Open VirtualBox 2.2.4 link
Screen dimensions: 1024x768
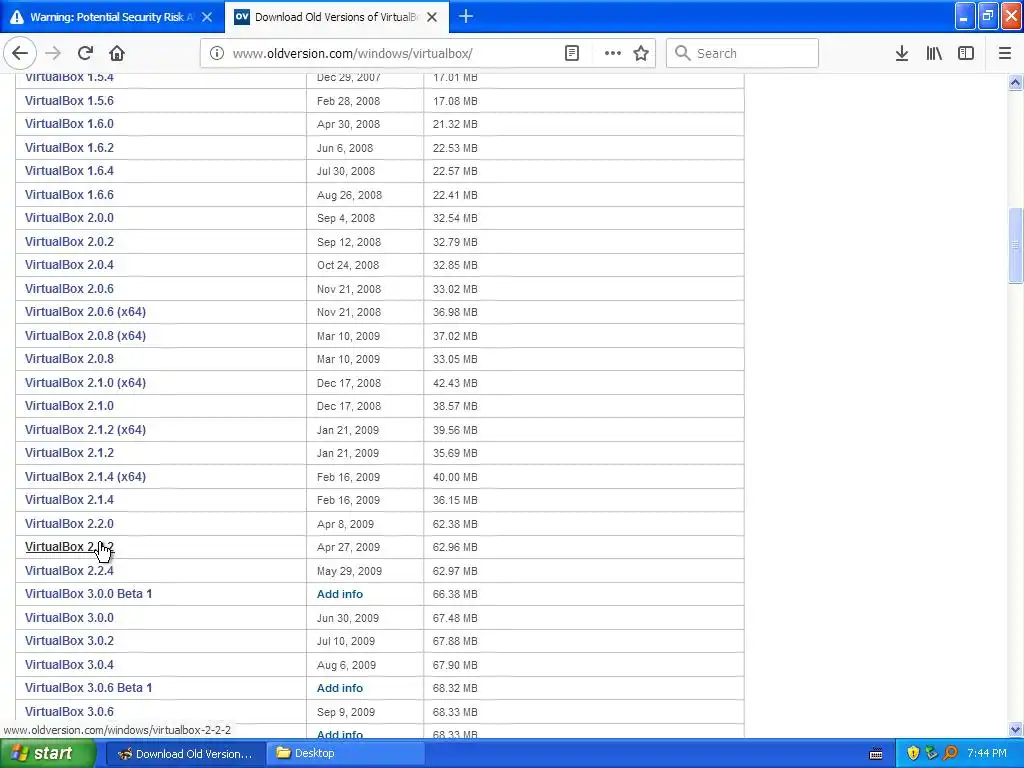click(x=69, y=571)
